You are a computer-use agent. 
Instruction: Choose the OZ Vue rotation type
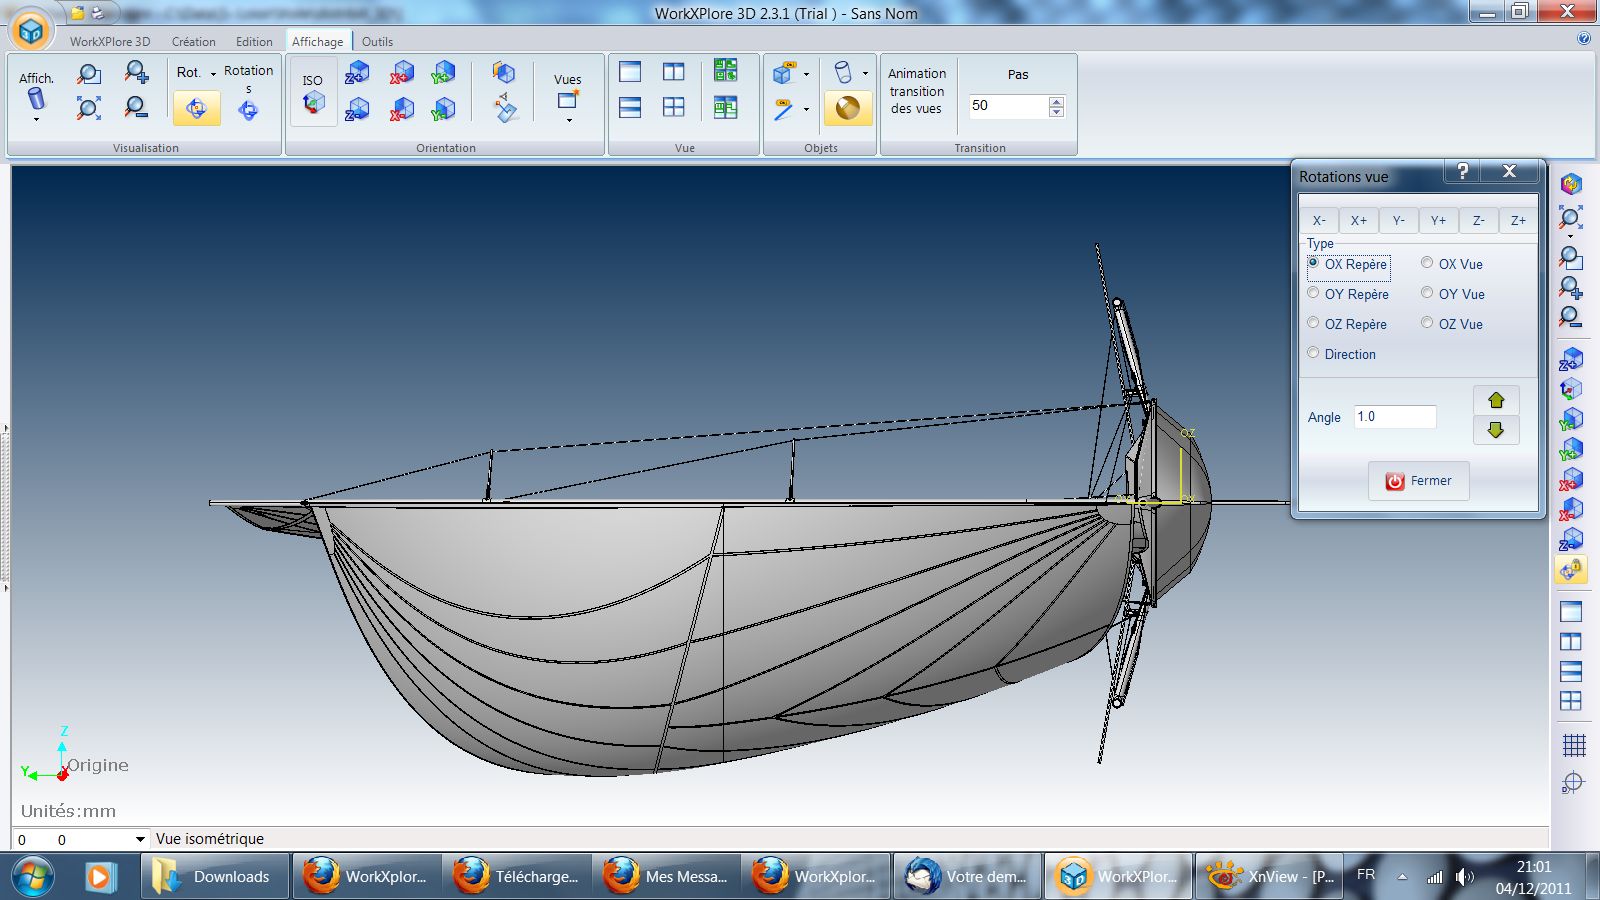click(x=1428, y=323)
